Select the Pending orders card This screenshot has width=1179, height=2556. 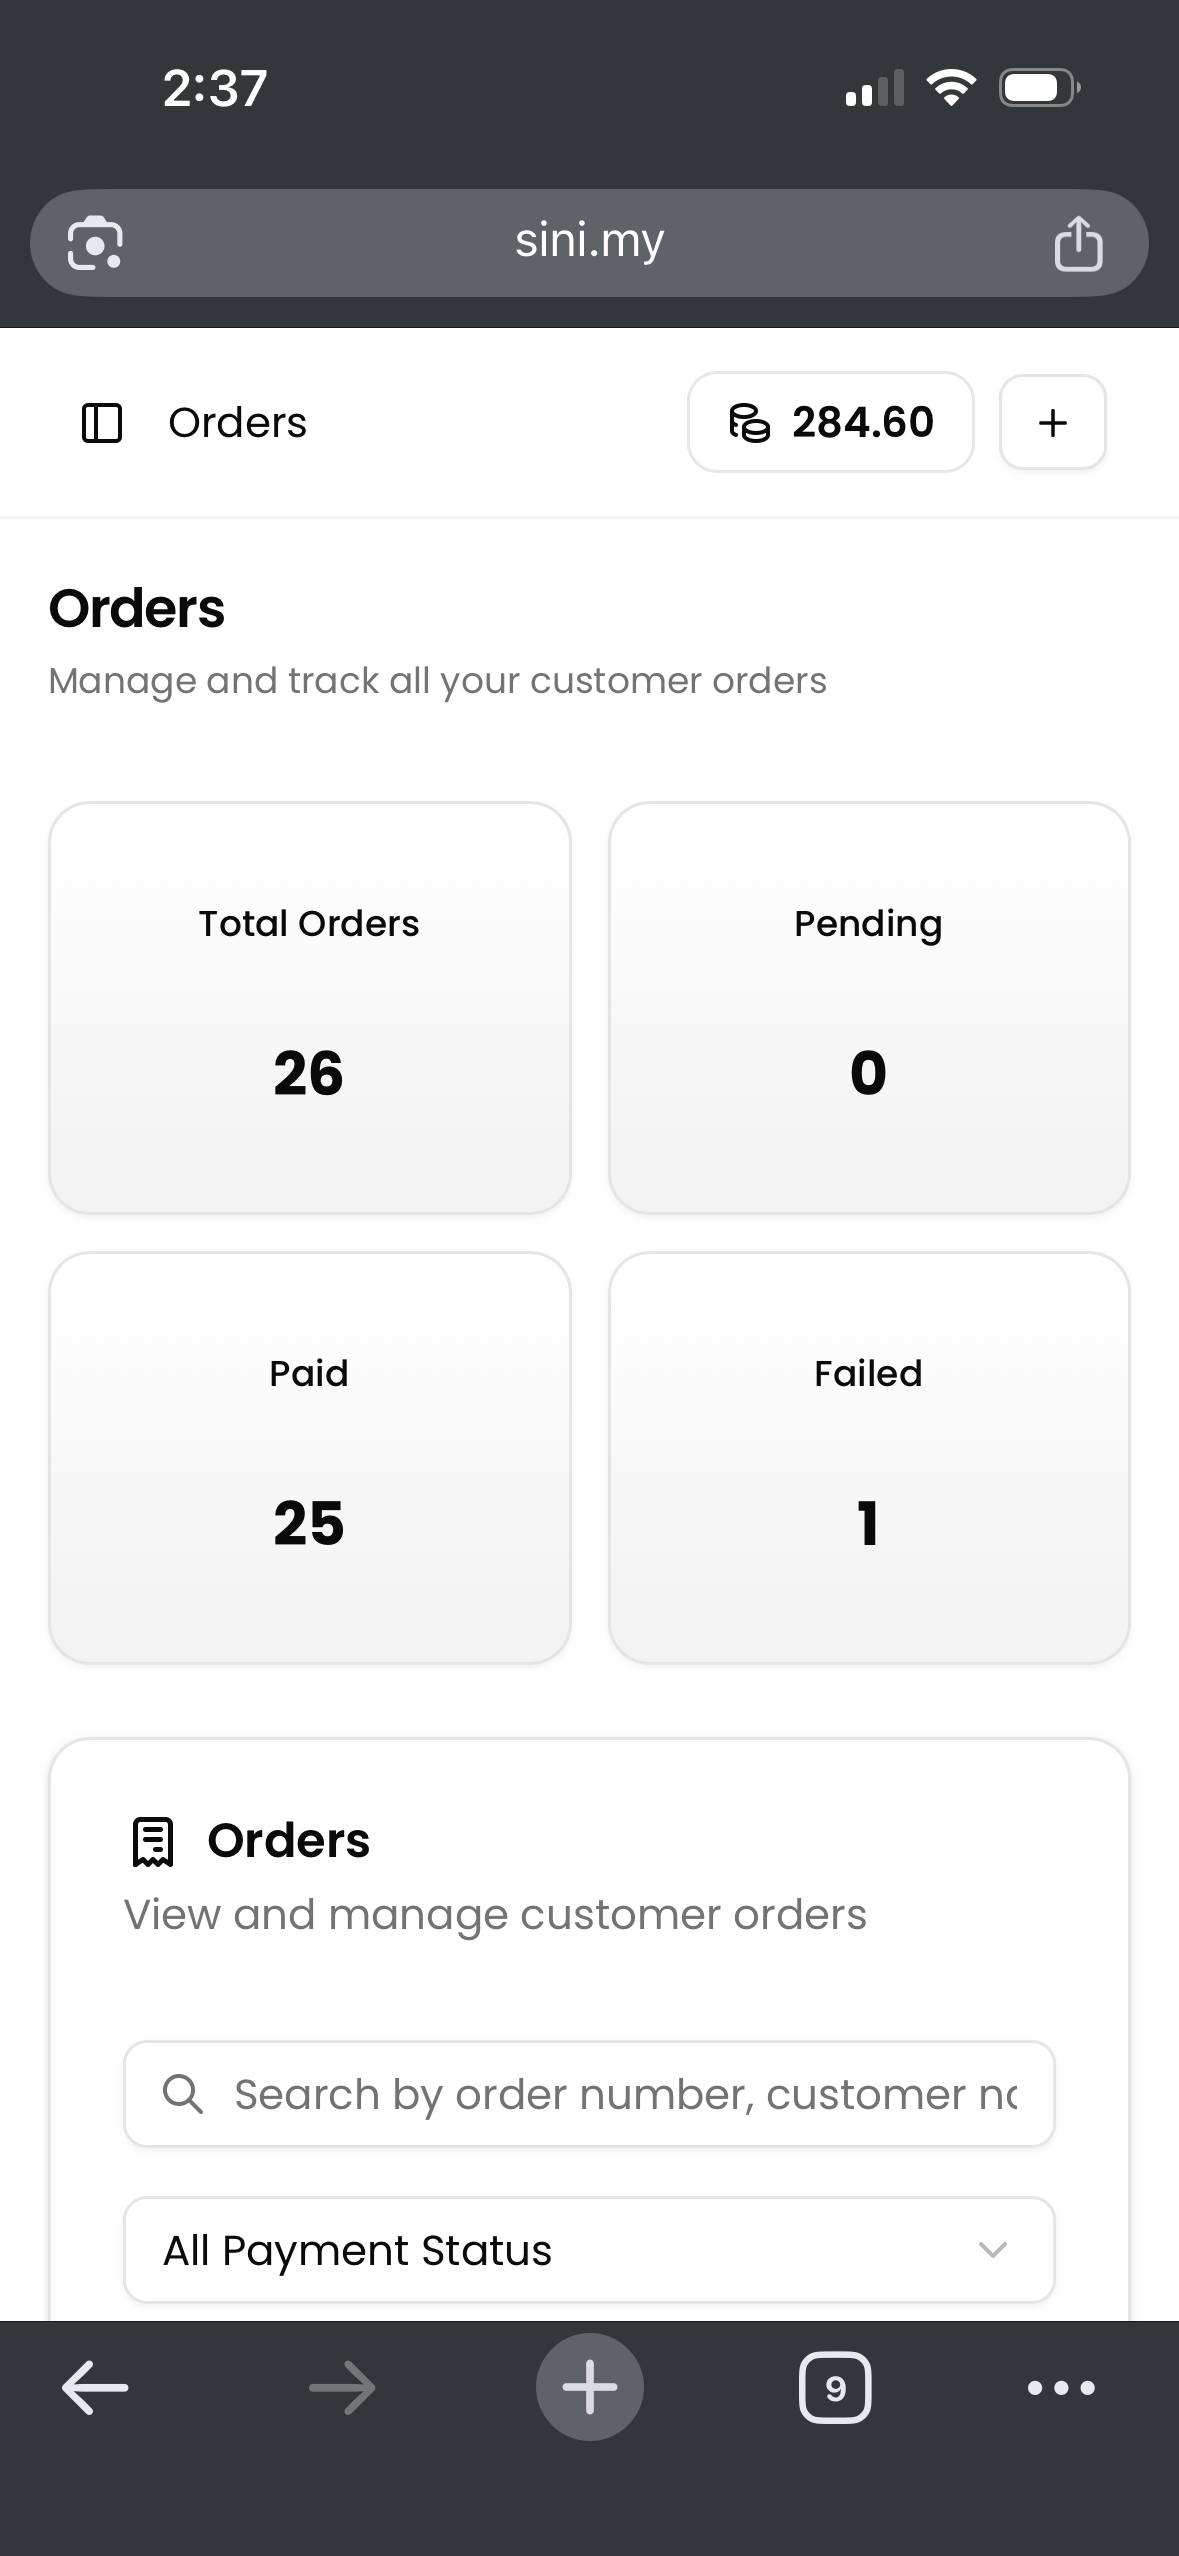coord(868,1008)
